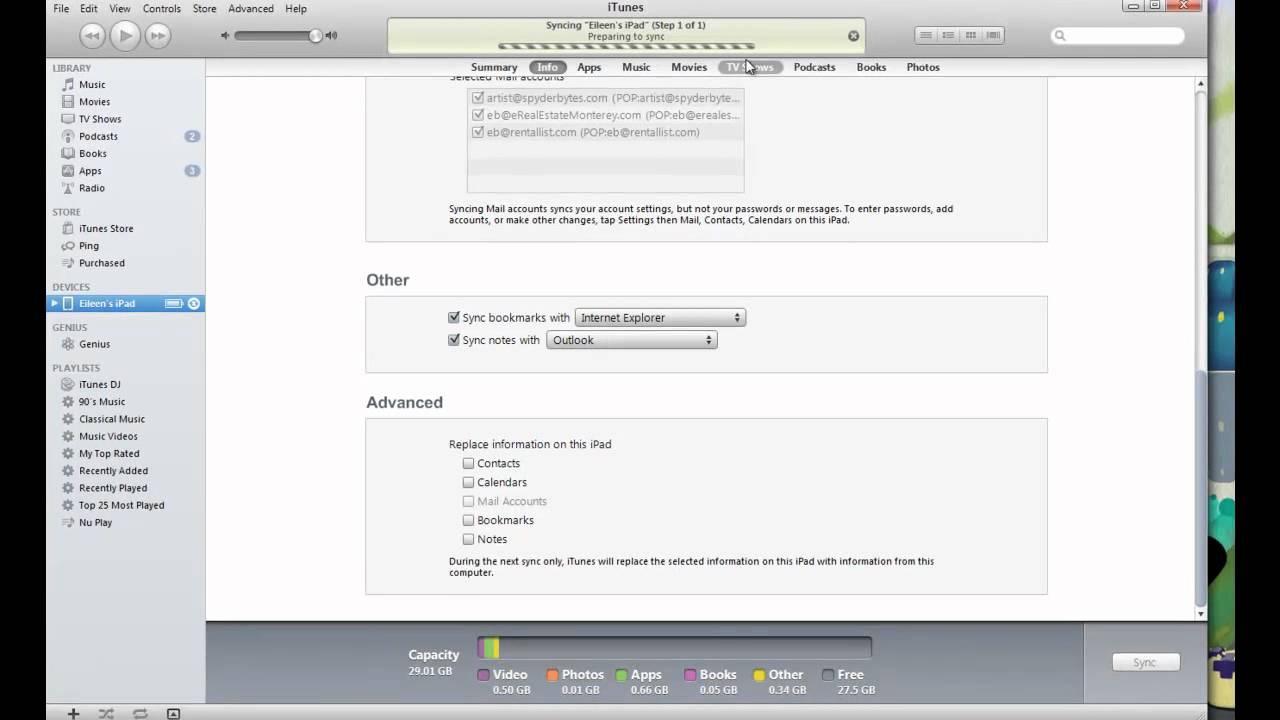Switch to album list view icon

coord(948,35)
